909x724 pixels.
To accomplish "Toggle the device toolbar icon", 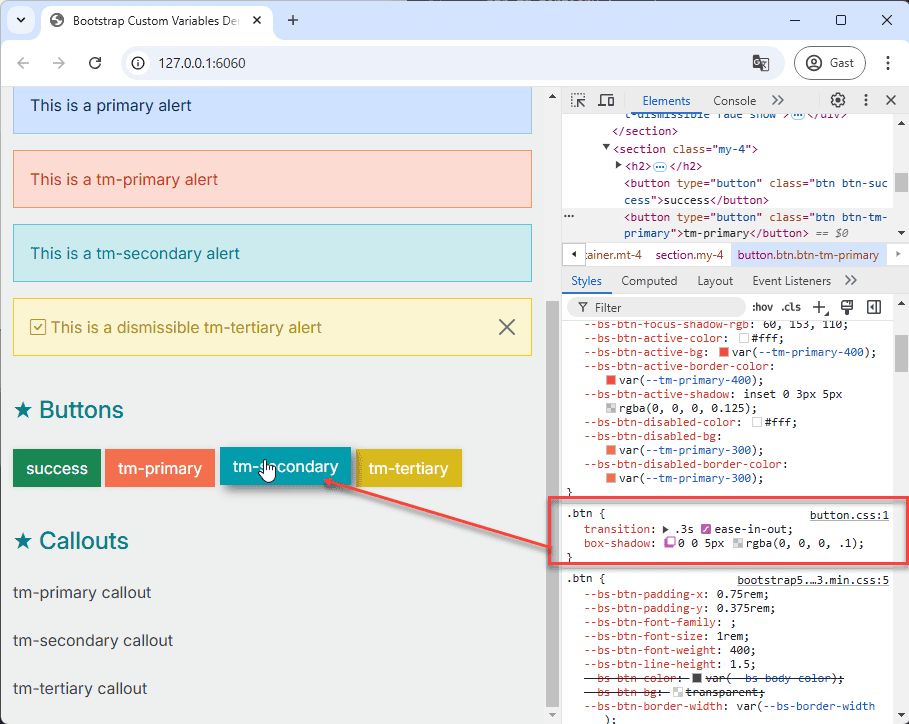I will [x=606, y=100].
